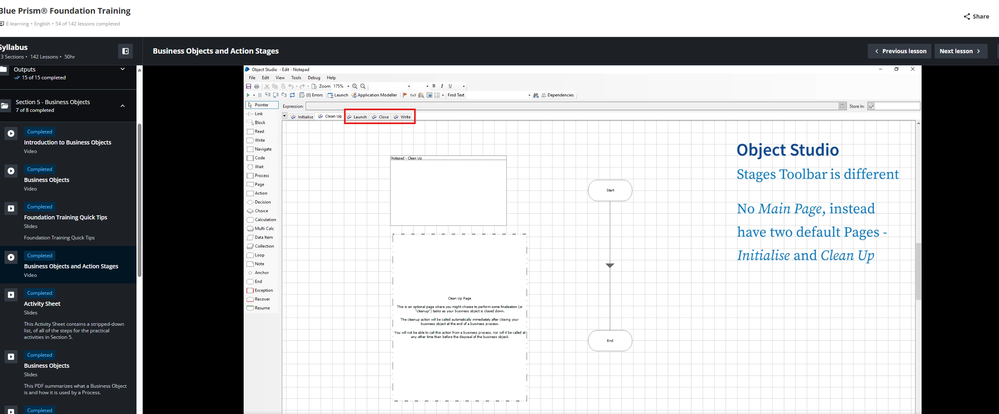This screenshot has width=999, height=414.
Task: Toggle underline text formatting
Action: click(x=450, y=86)
